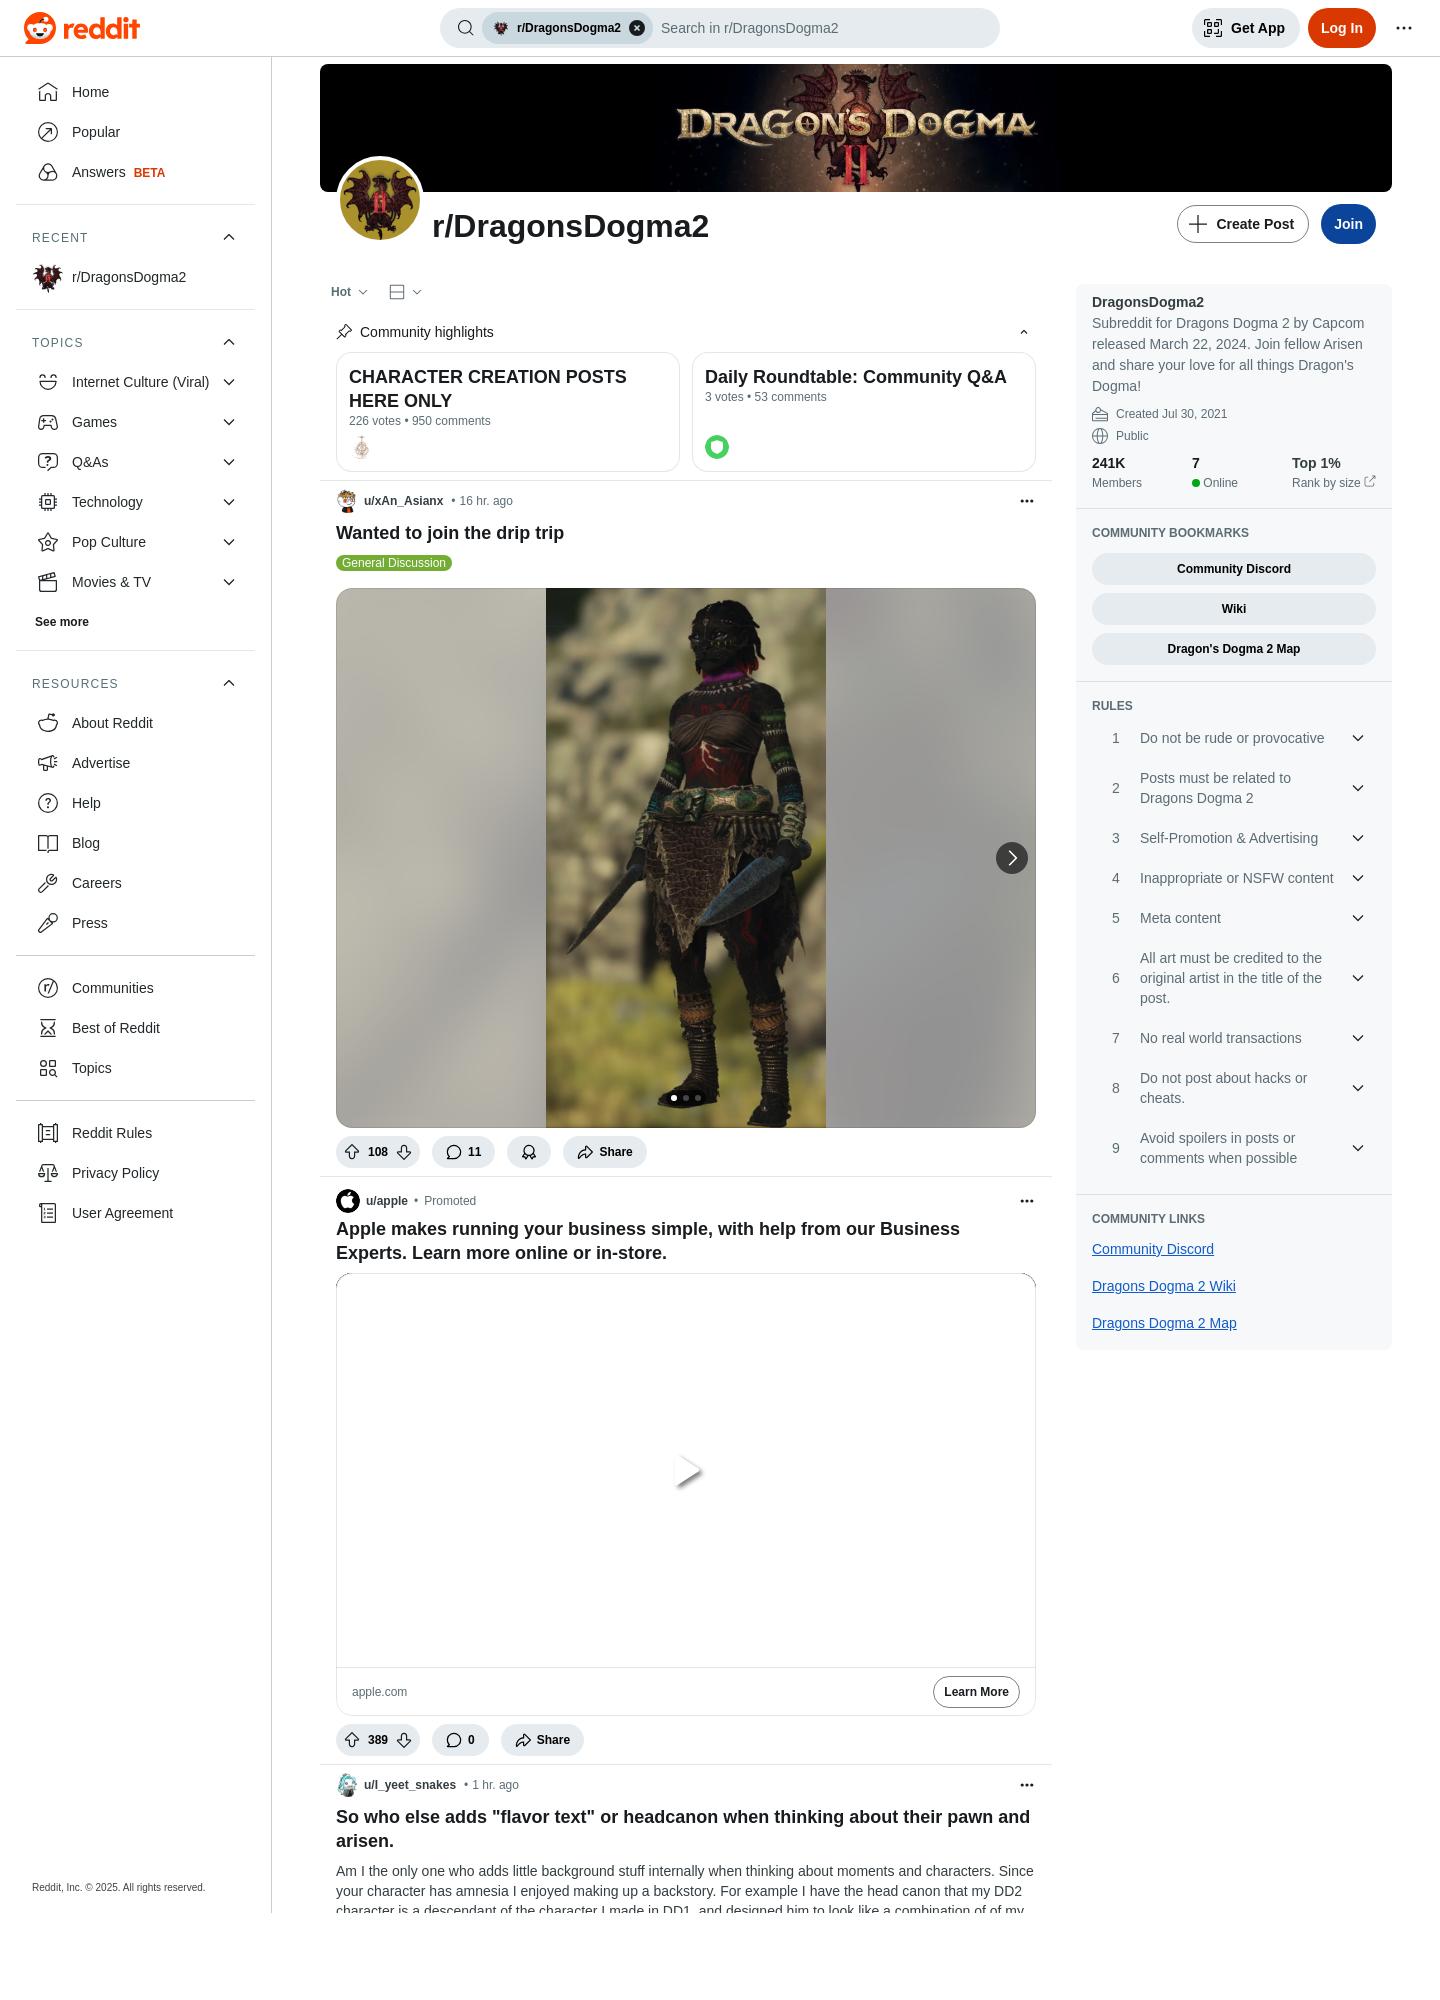1440x2000 pixels.
Task: Upvote the Apple promoted post
Action: pos(352,1740)
